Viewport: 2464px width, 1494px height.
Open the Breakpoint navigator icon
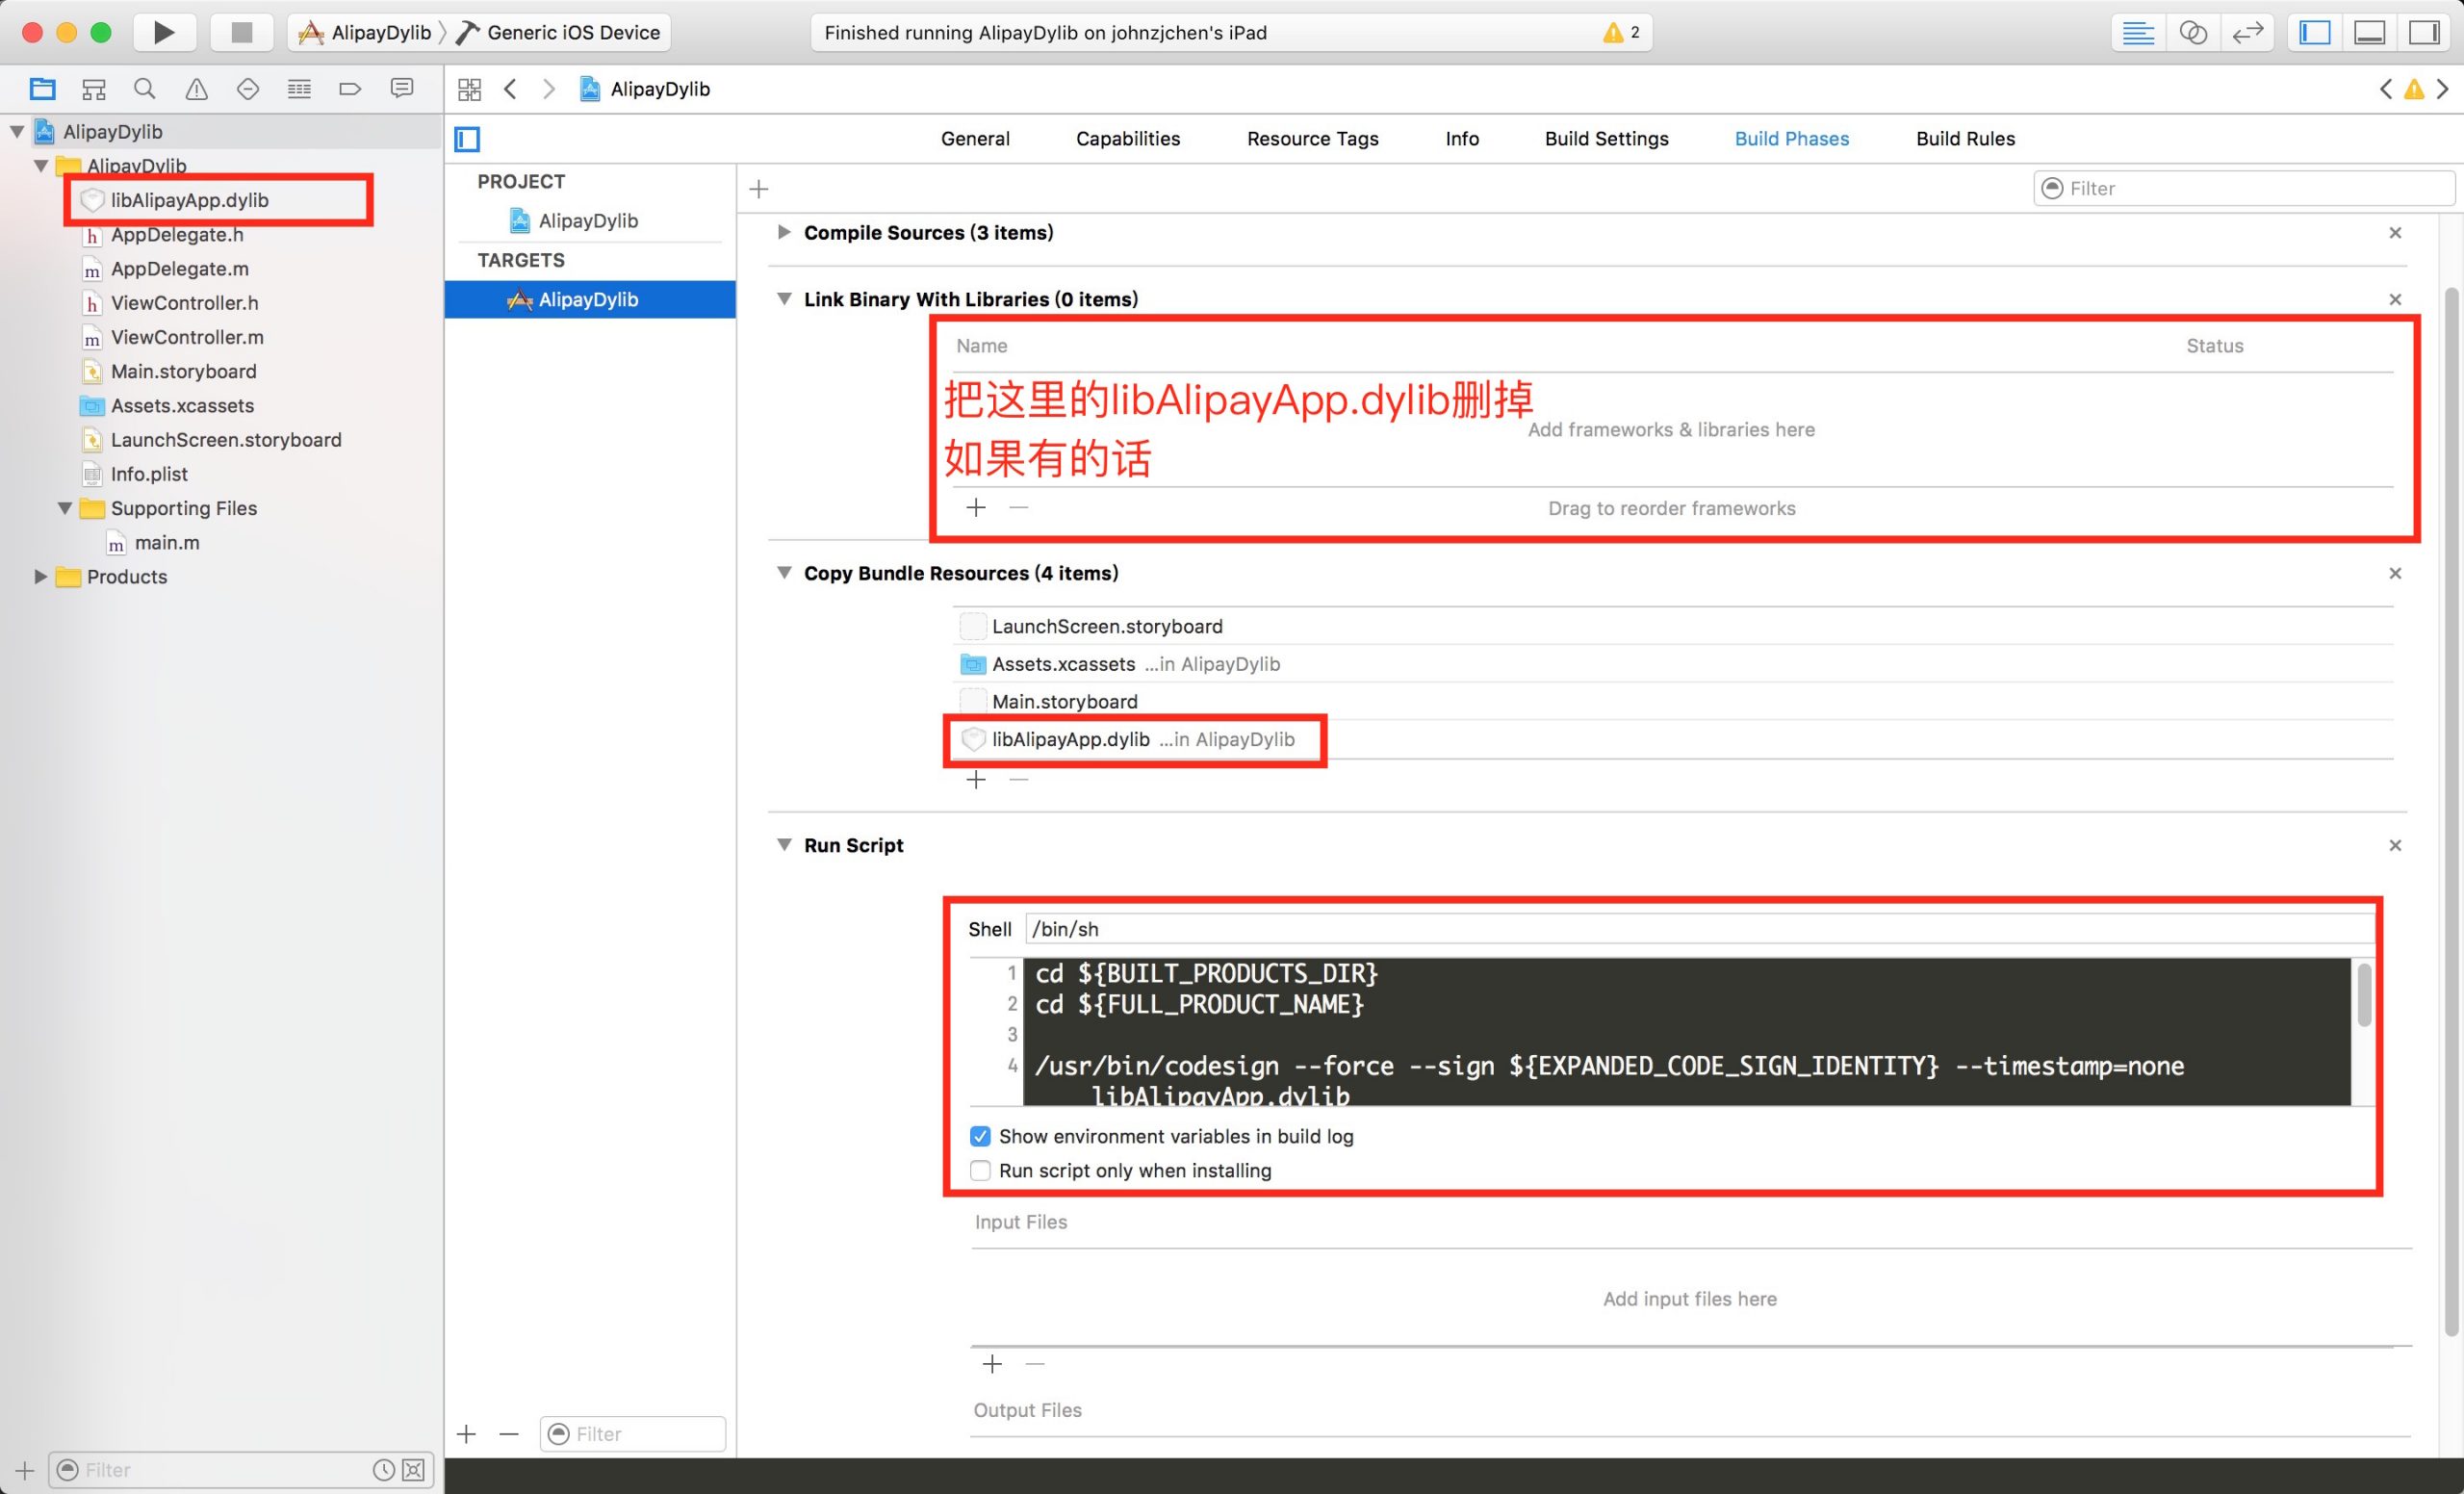pos(350,89)
